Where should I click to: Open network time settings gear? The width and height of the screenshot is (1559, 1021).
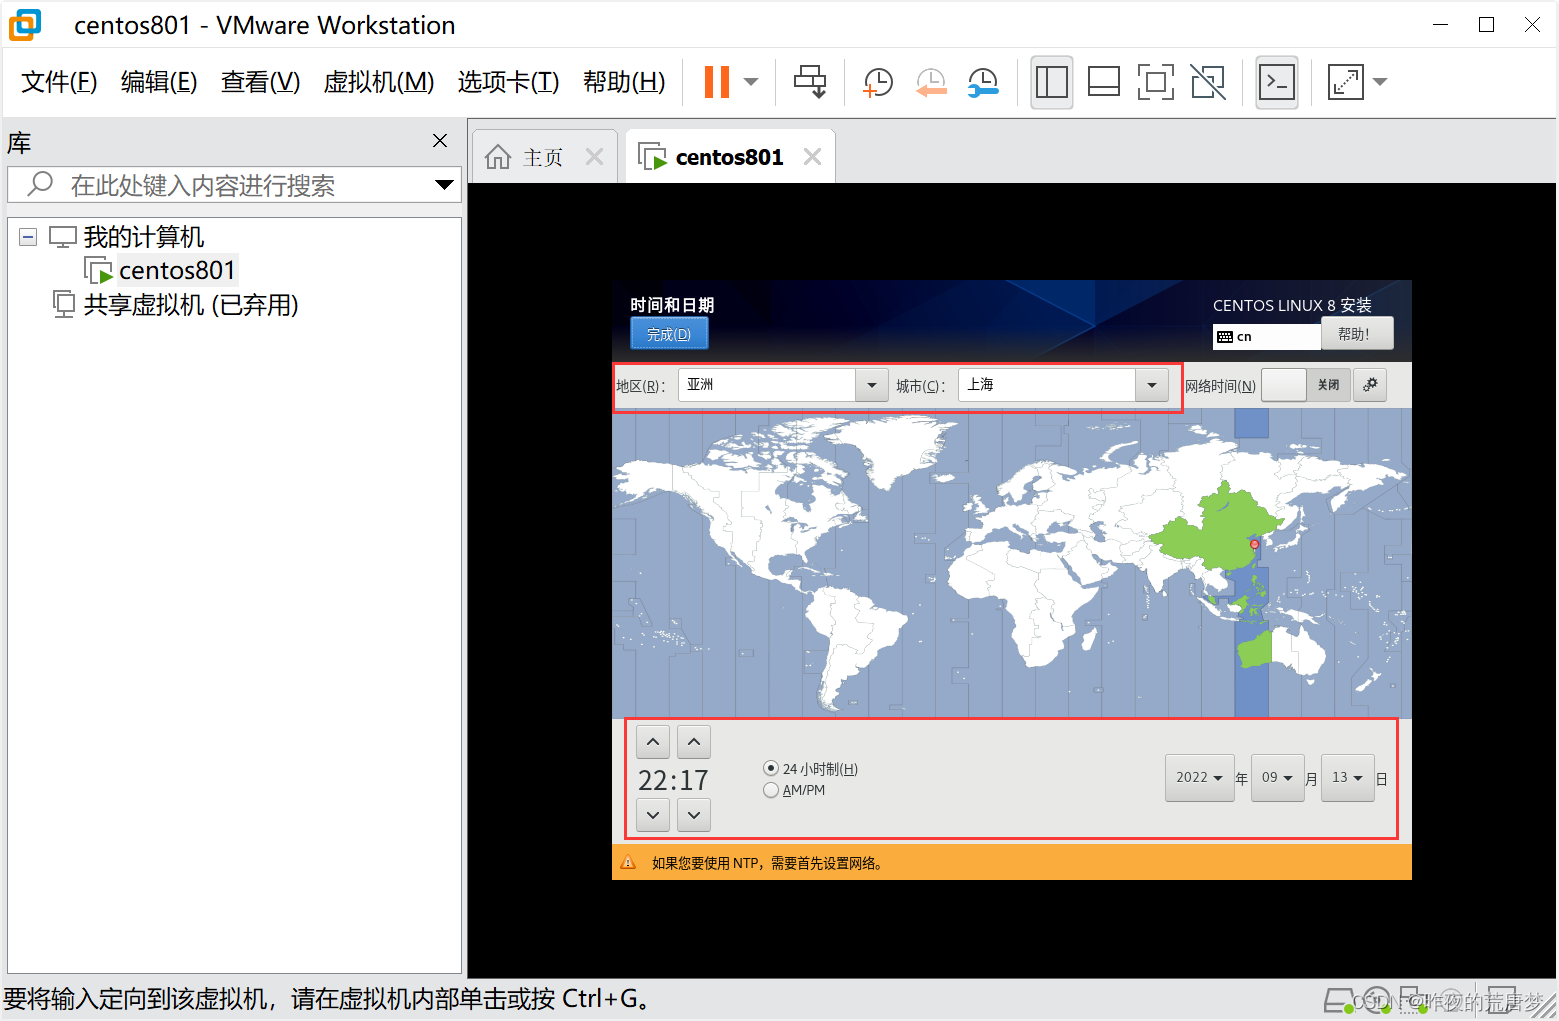(x=1370, y=385)
